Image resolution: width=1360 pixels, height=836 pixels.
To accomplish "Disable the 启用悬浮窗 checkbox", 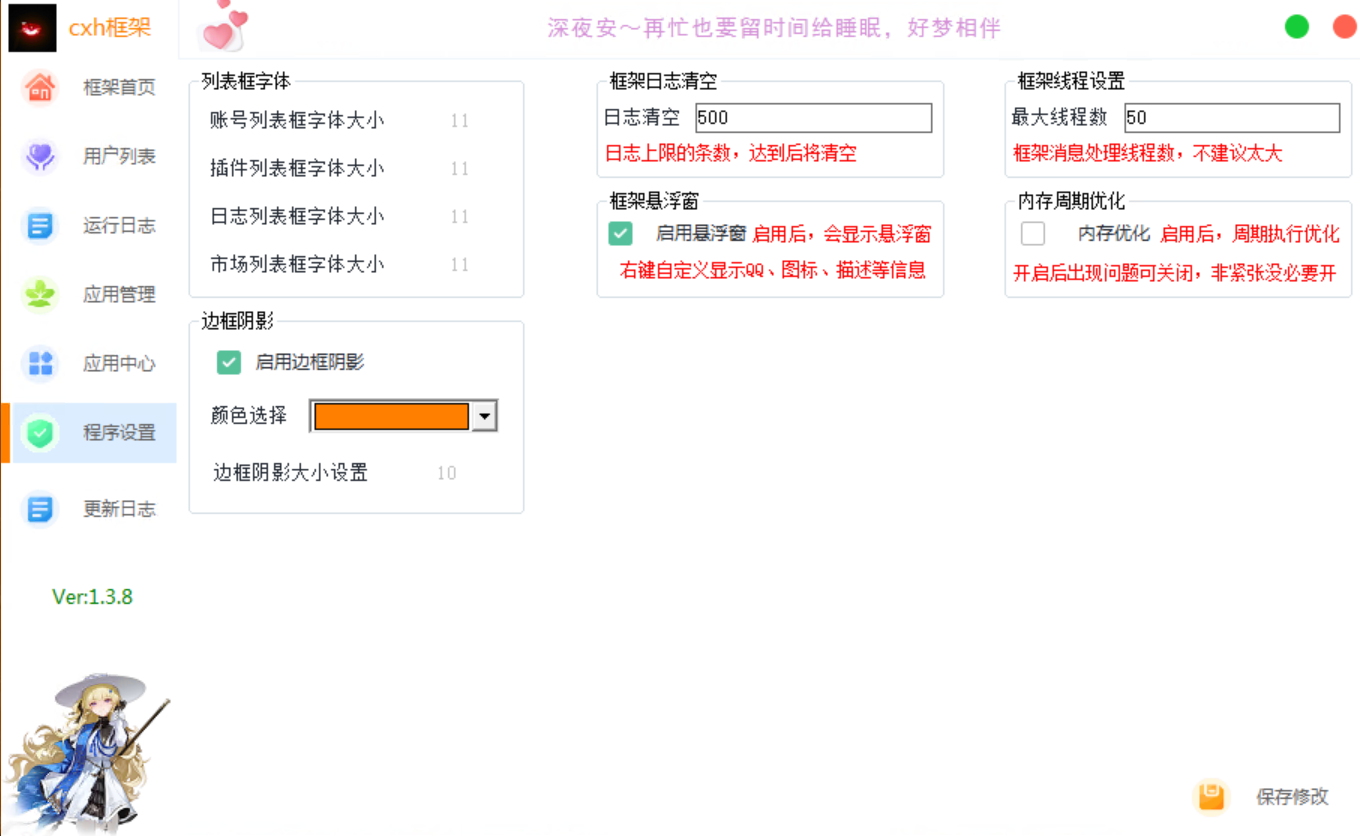I will (620, 234).
